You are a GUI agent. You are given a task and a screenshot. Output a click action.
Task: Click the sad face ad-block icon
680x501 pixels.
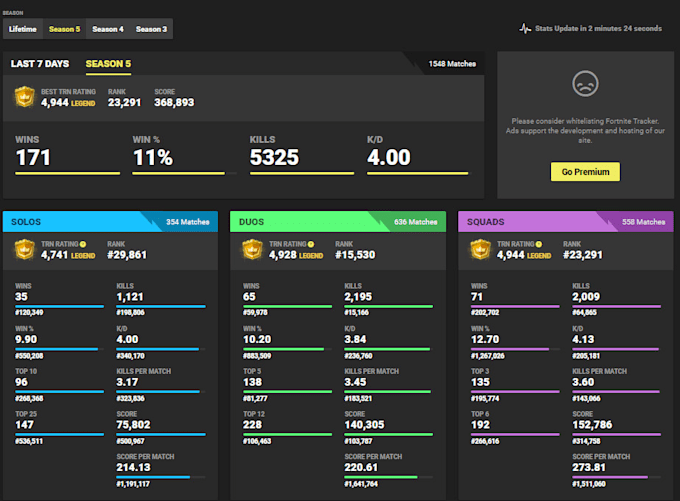click(x=585, y=84)
